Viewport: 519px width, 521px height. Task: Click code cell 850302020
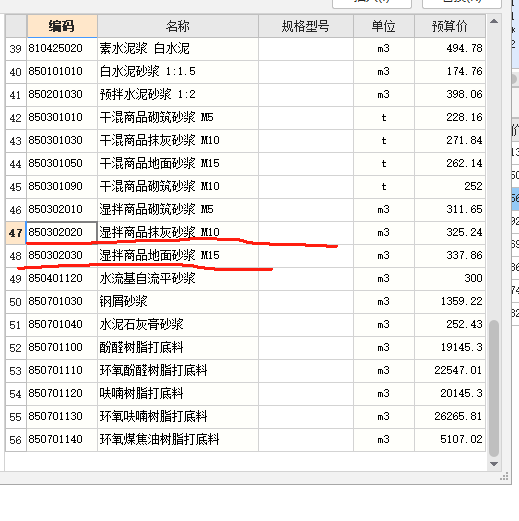[x=62, y=233]
